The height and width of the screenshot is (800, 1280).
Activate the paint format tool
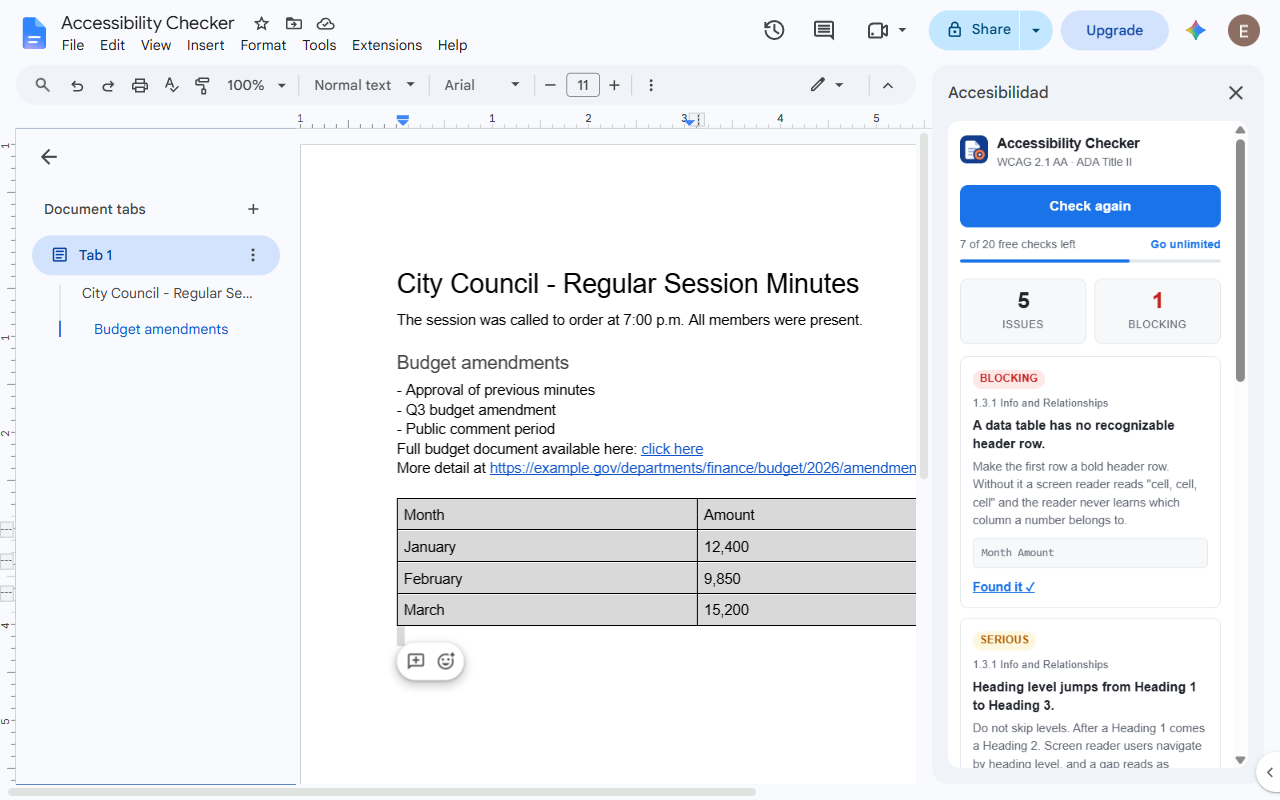pos(203,85)
